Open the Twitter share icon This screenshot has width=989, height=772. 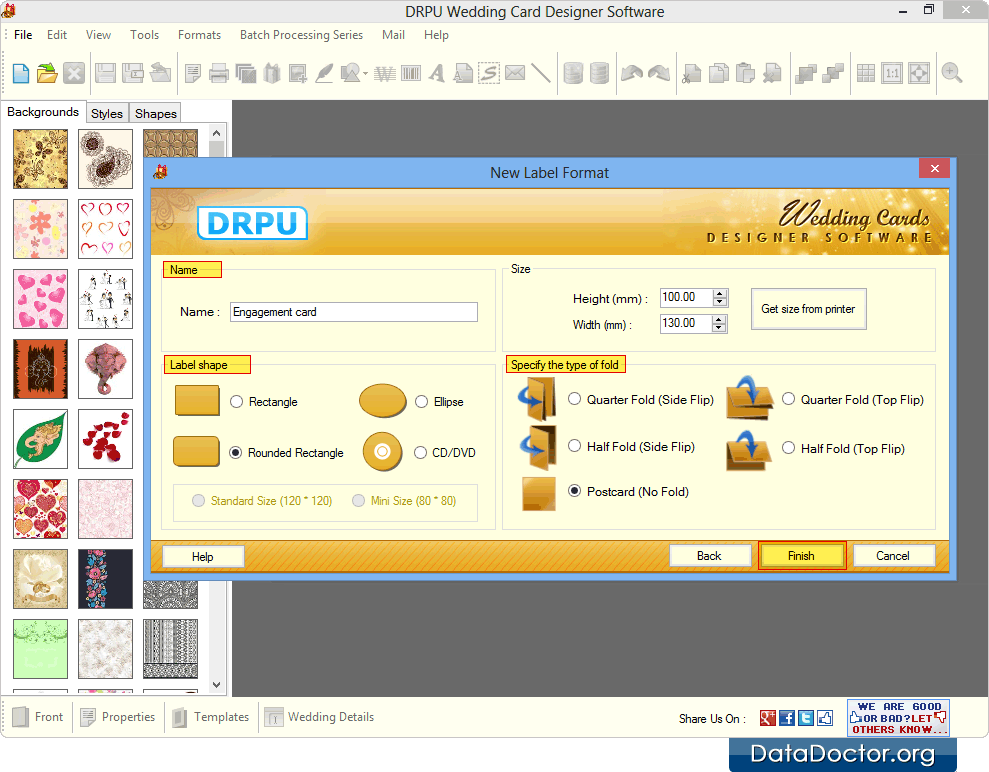(805, 718)
